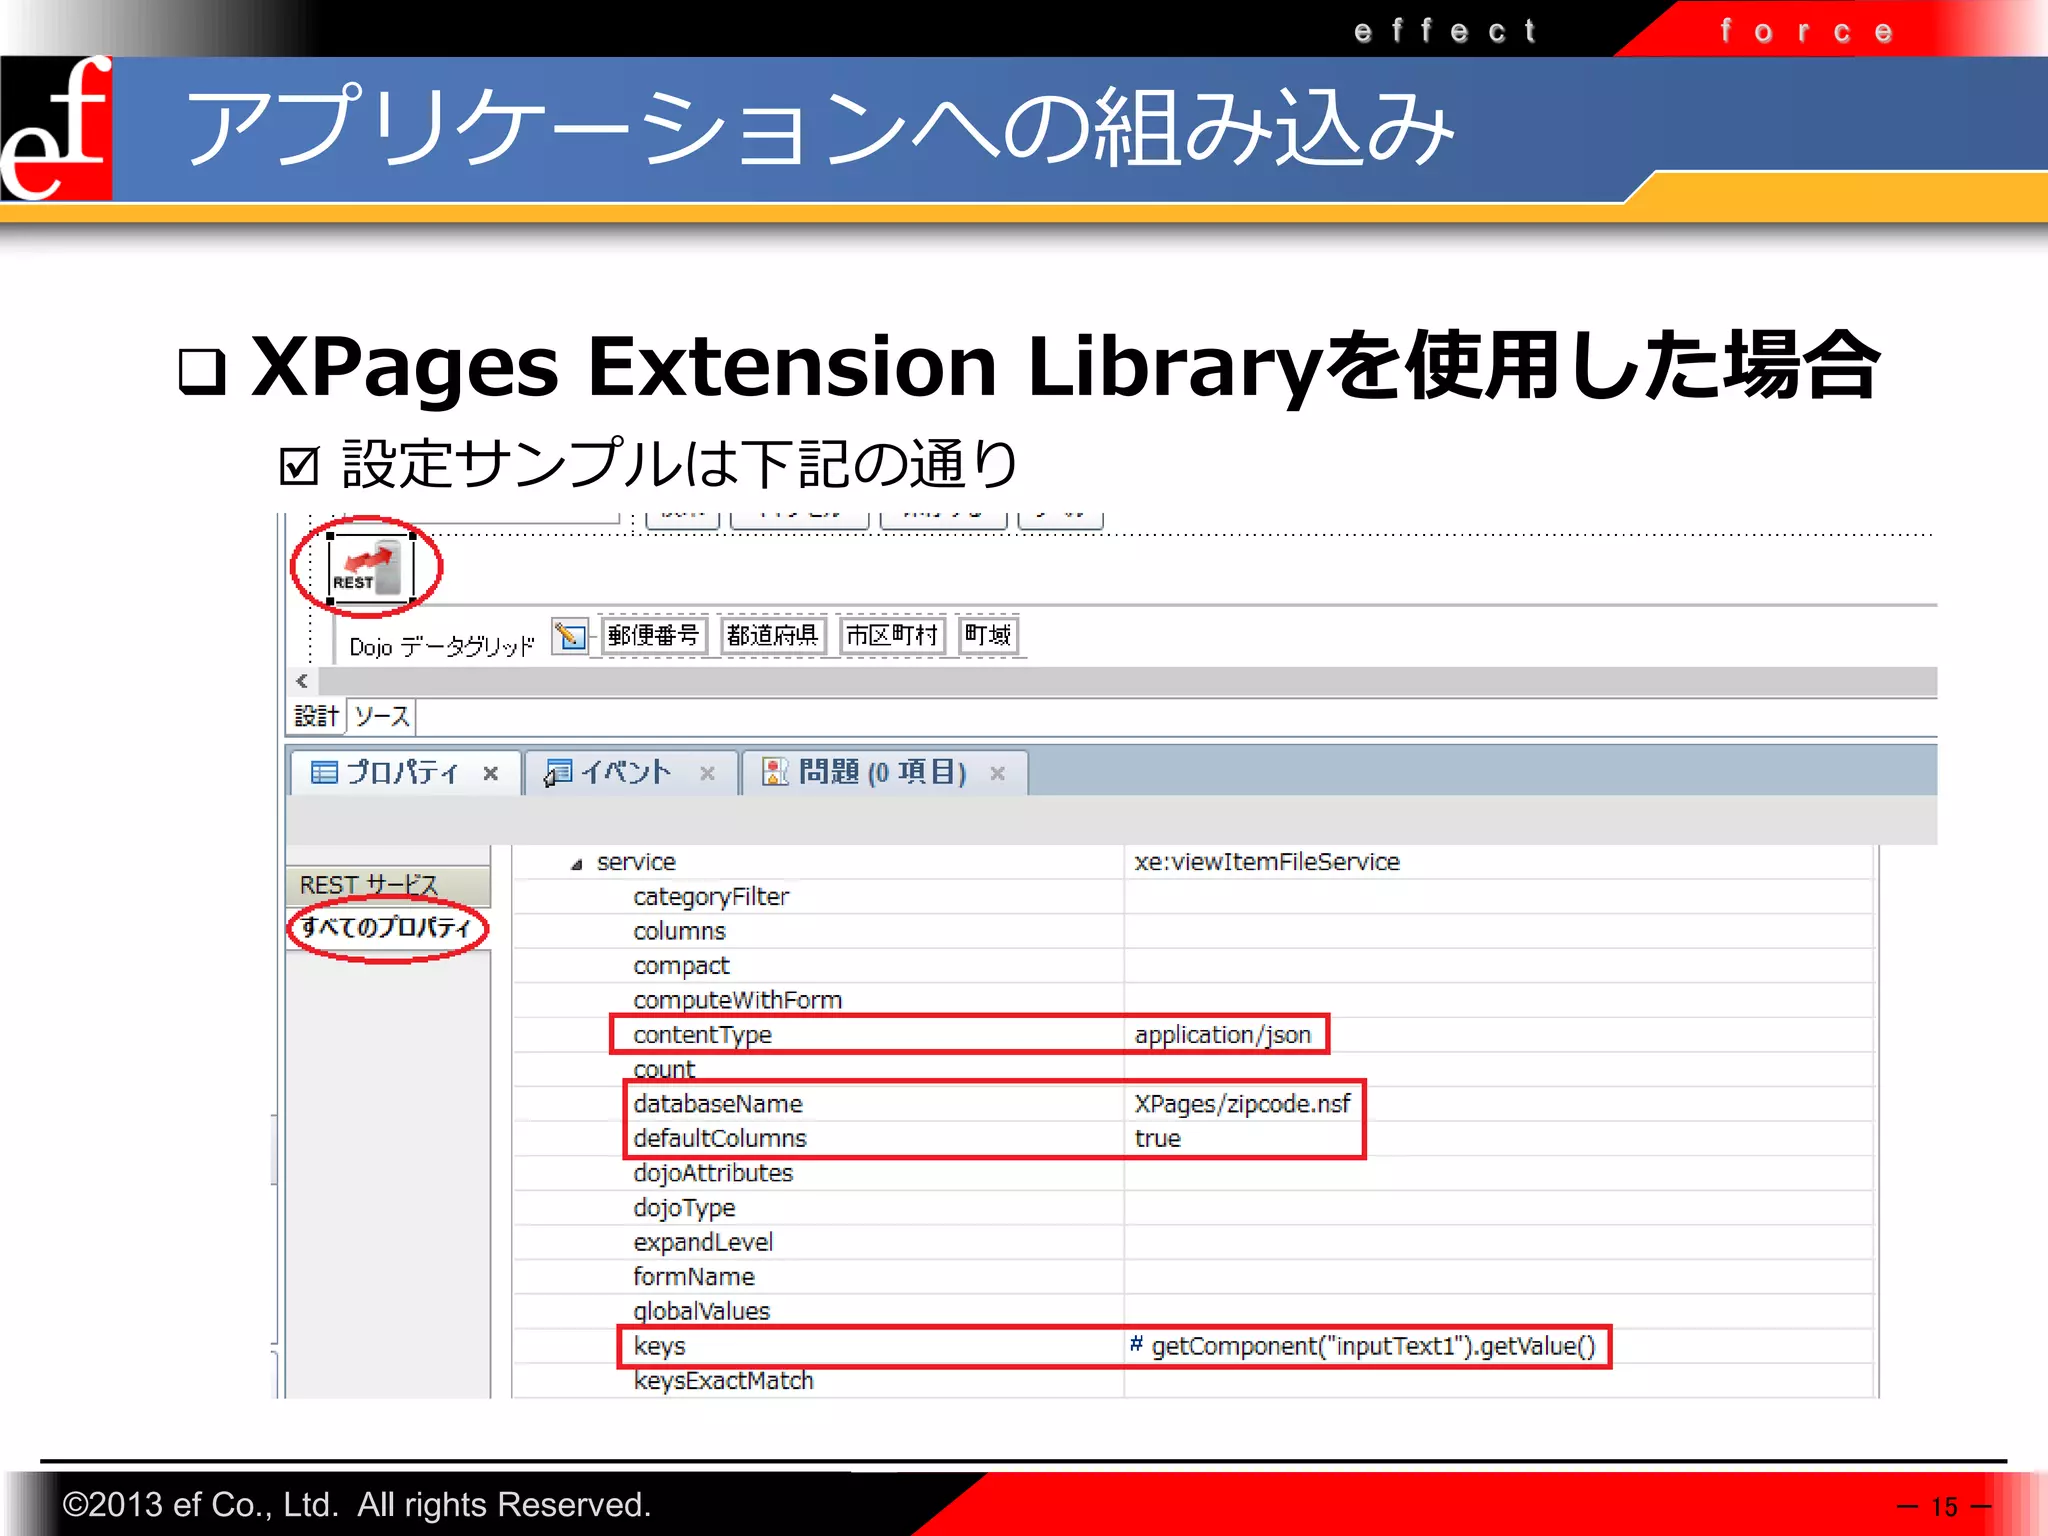The width and height of the screenshot is (2048, 1536).
Task: Click the 問題 tab icon
Action: [x=775, y=772]
